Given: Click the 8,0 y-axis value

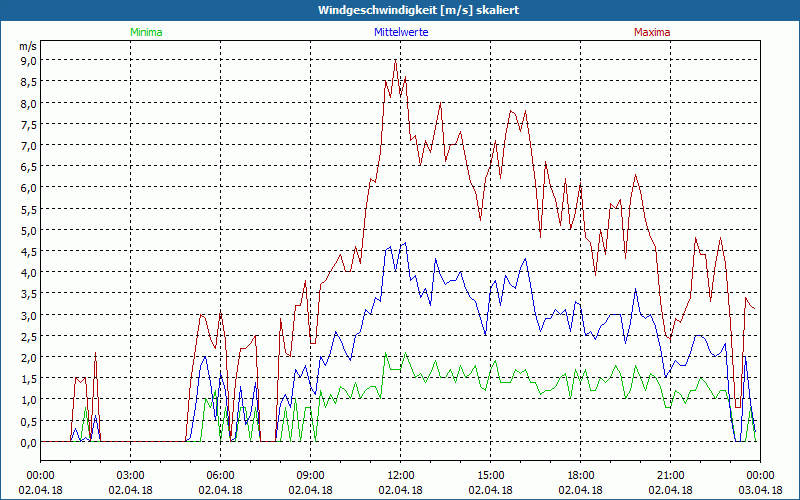Looking at the screenshot, I should click(28, 103).
